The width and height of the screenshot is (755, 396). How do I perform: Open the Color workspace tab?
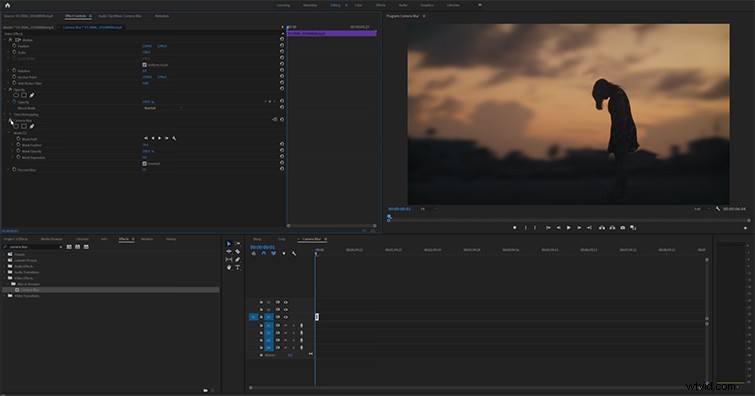358,5
